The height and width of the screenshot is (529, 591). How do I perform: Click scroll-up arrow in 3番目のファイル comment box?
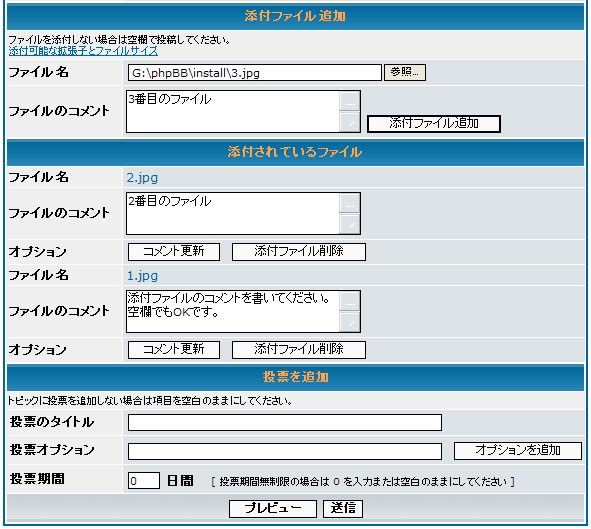pyautogui.click(x=350, y=101)
